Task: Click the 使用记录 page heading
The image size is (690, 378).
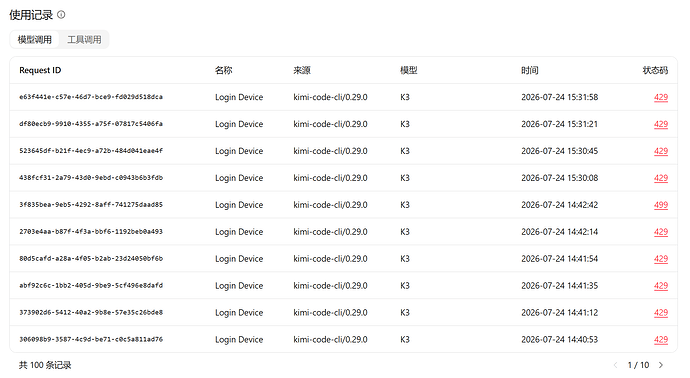Action: coord(31,15)
